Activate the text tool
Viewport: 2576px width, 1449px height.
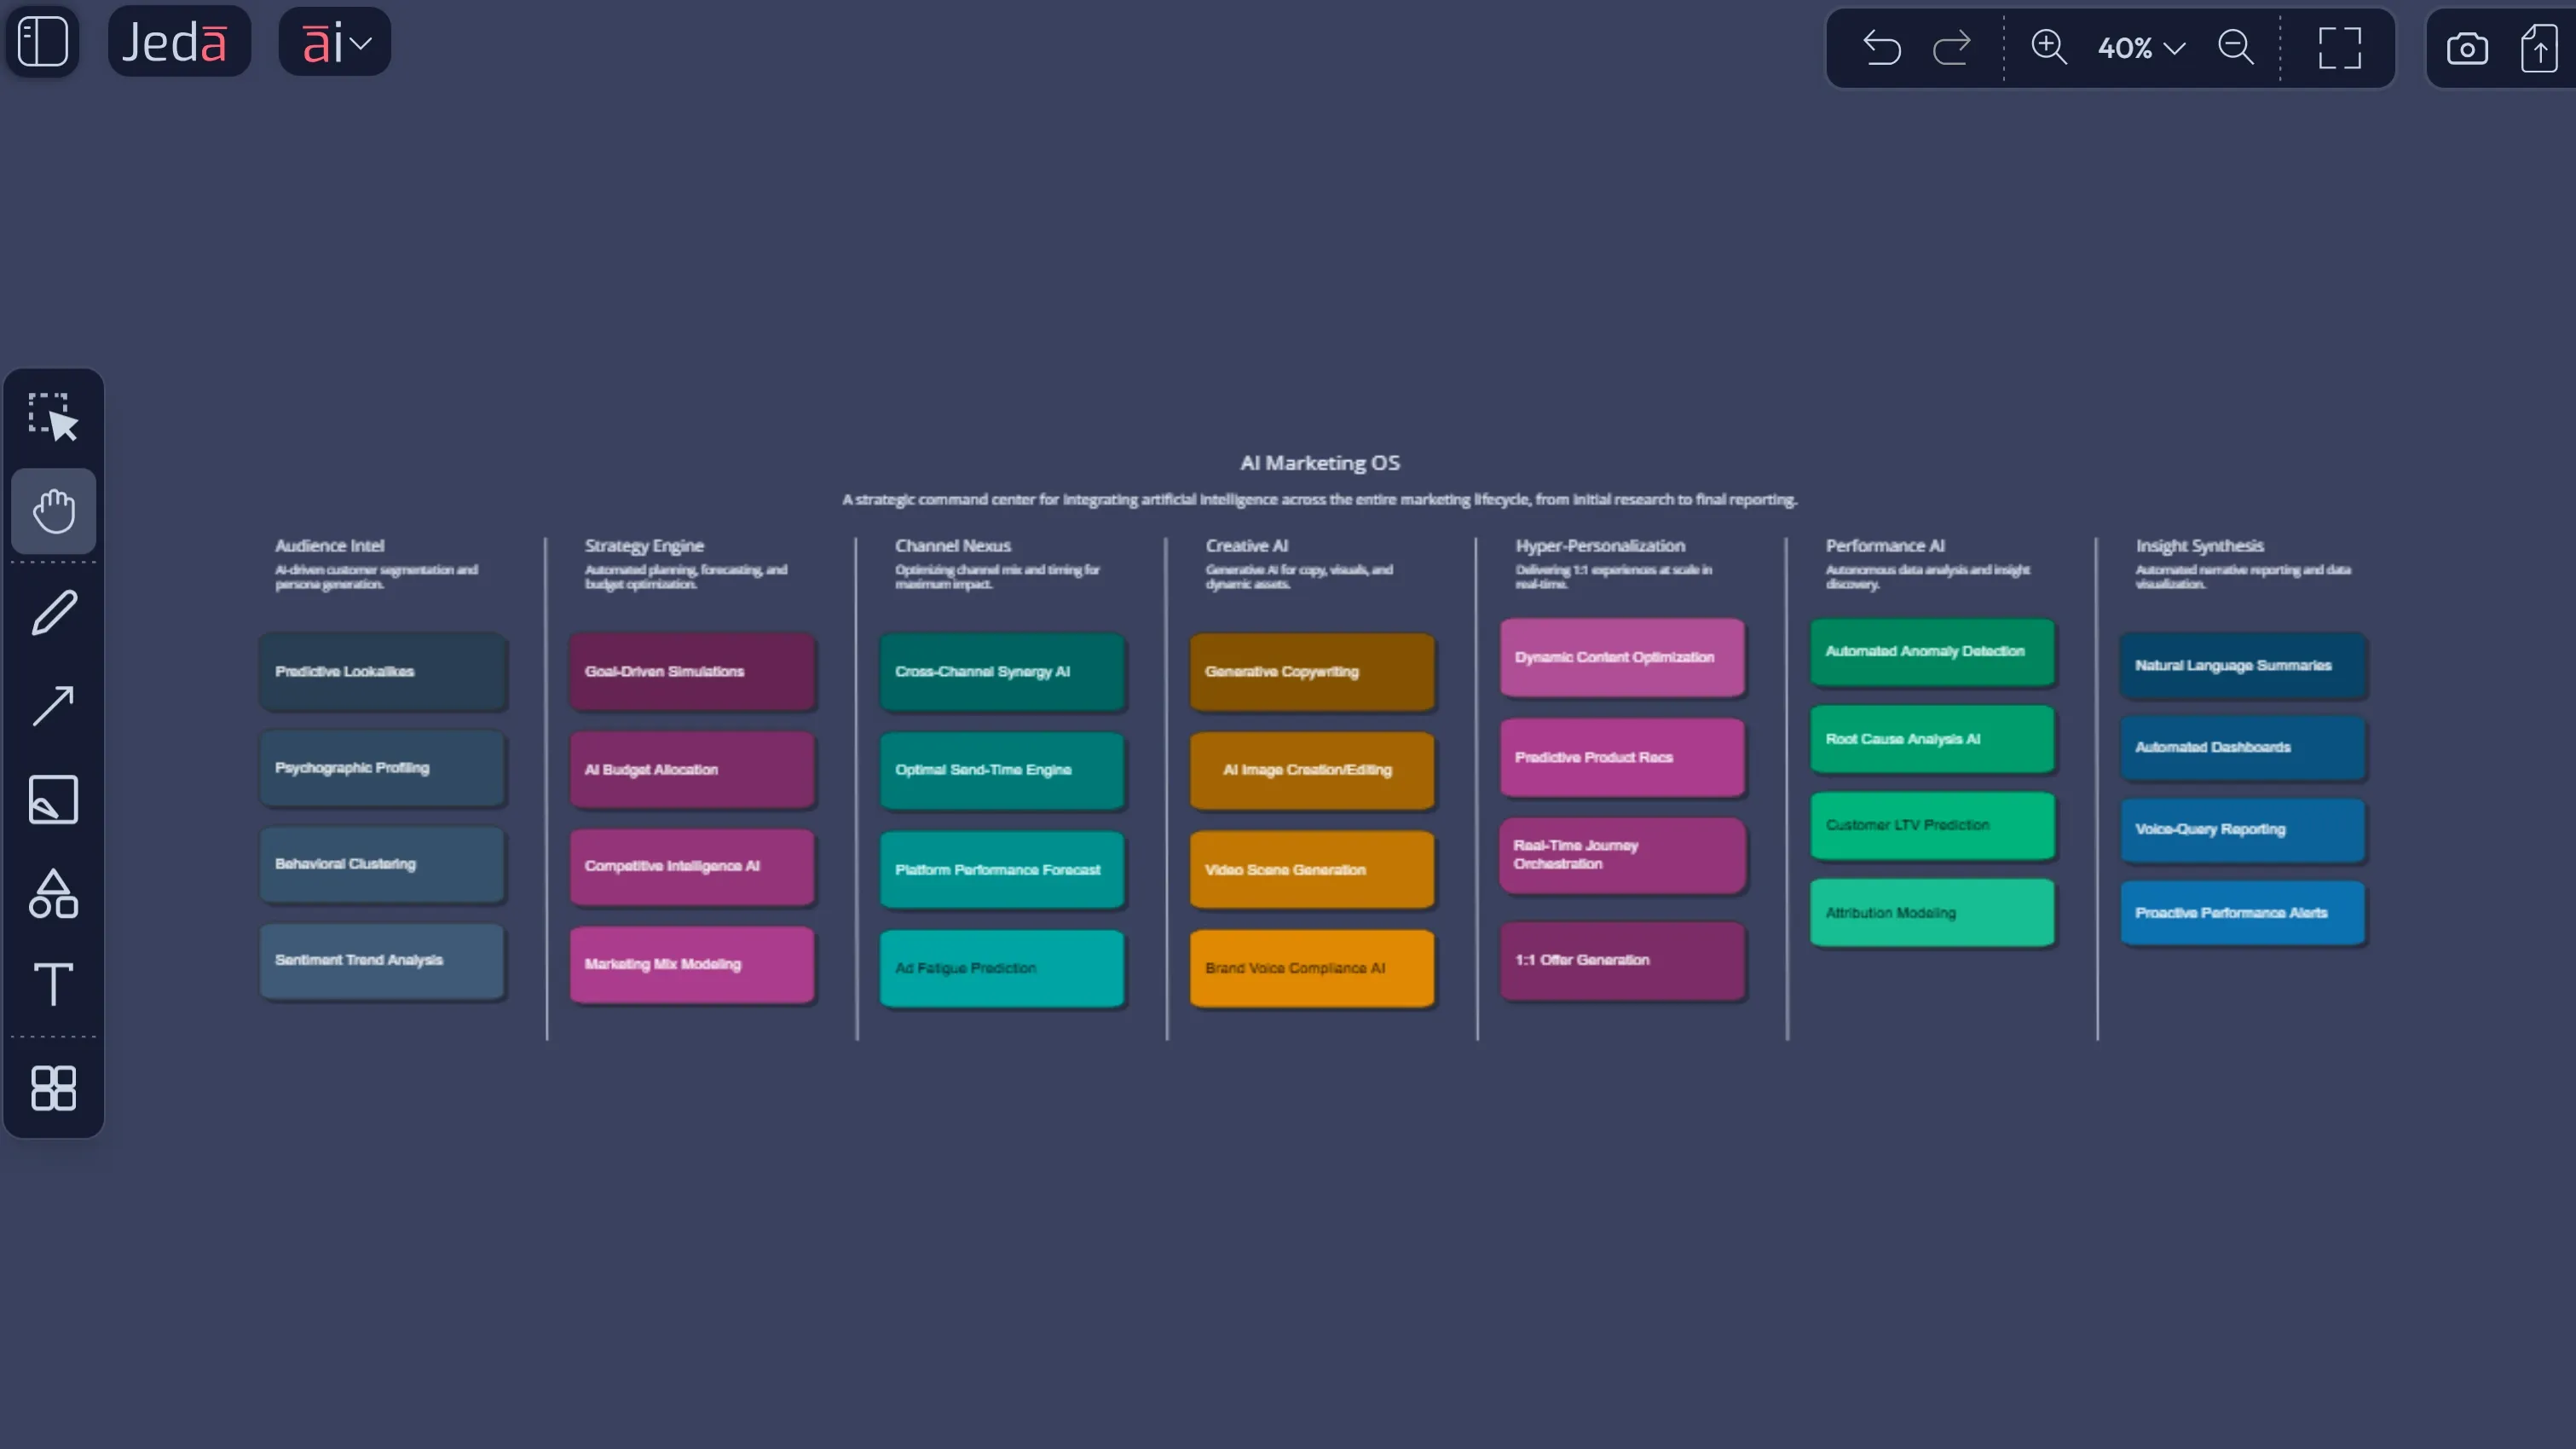coord(53,985)
